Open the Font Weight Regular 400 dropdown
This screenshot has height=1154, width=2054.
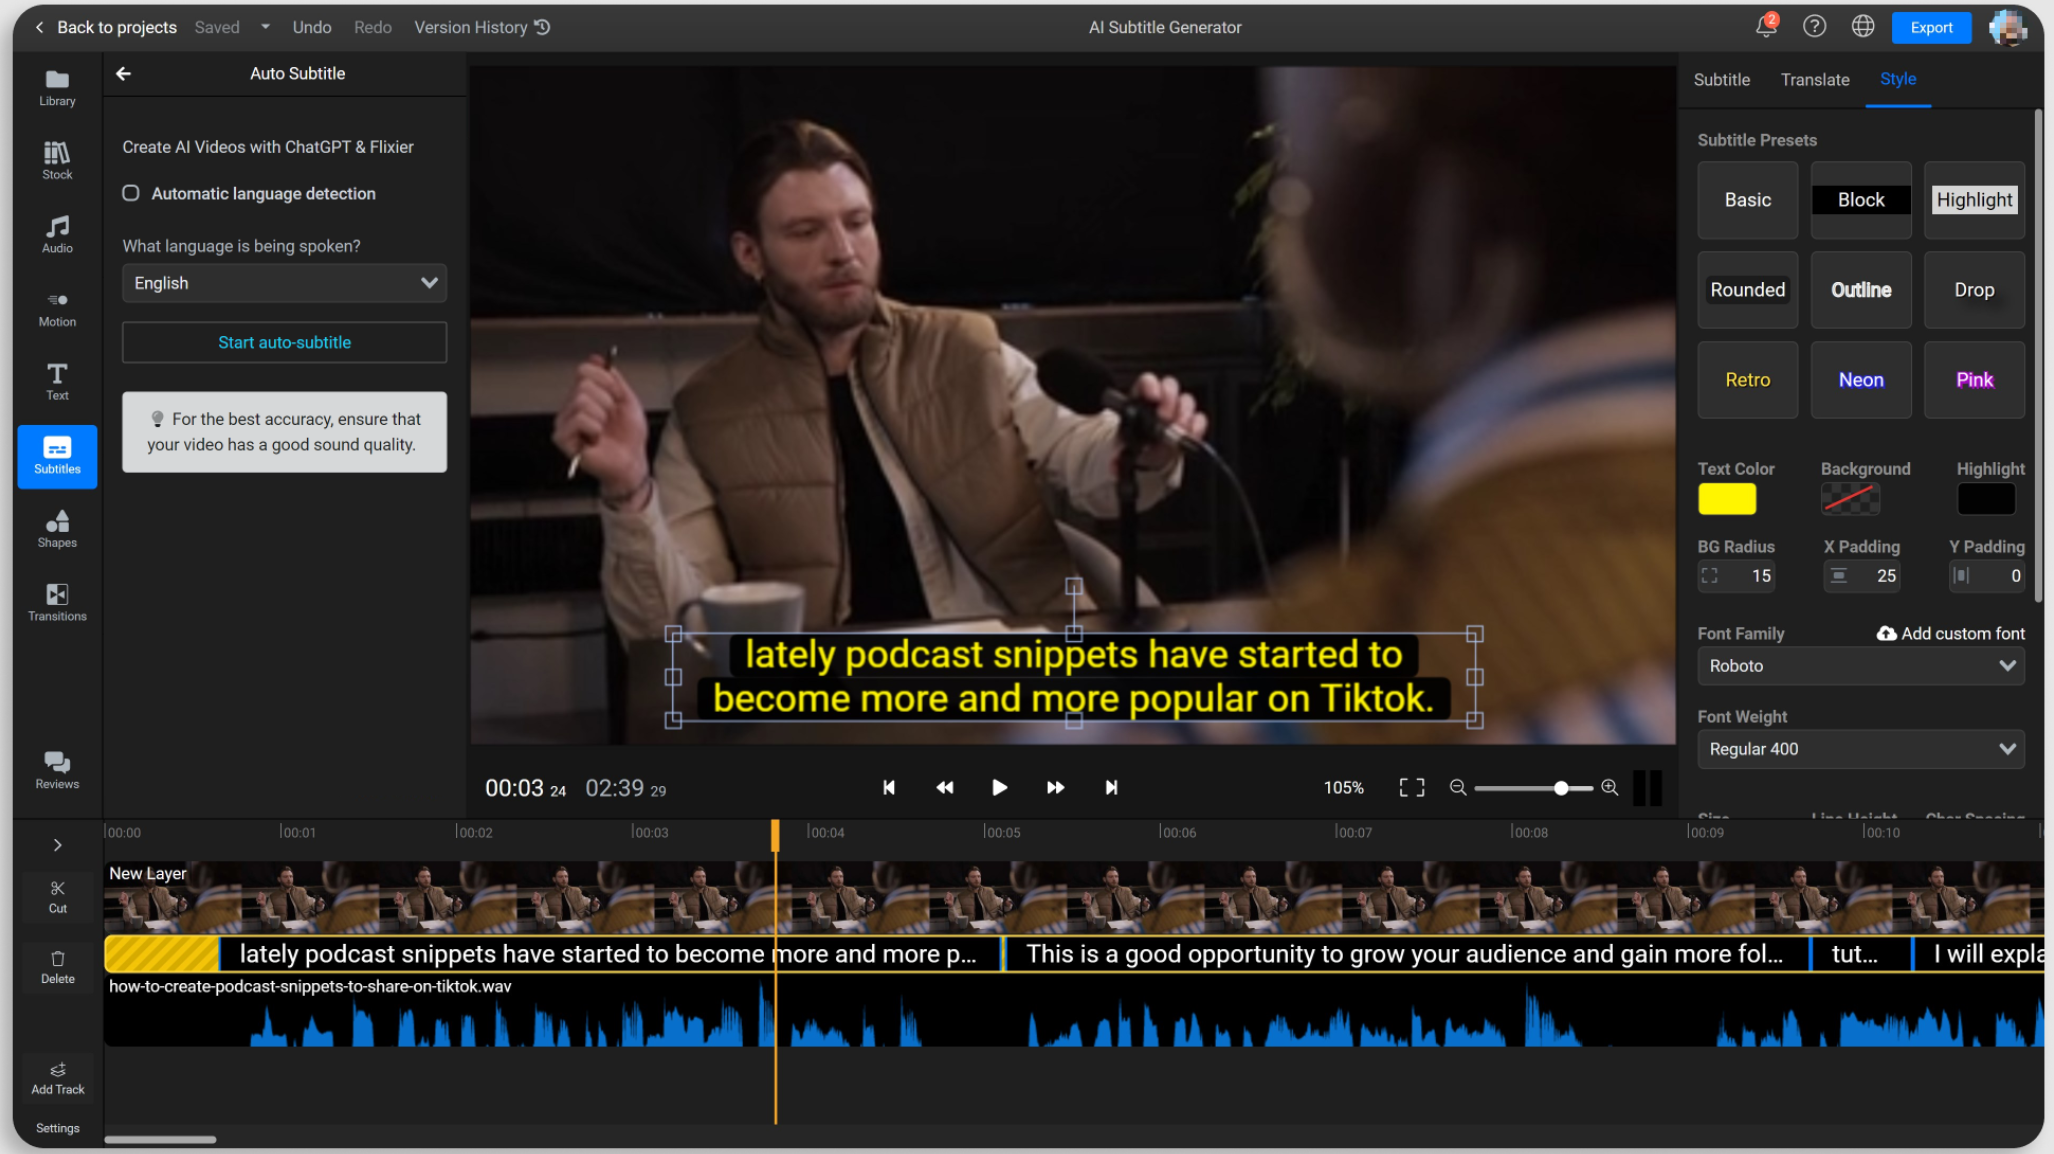click(x=1860, y=749)
